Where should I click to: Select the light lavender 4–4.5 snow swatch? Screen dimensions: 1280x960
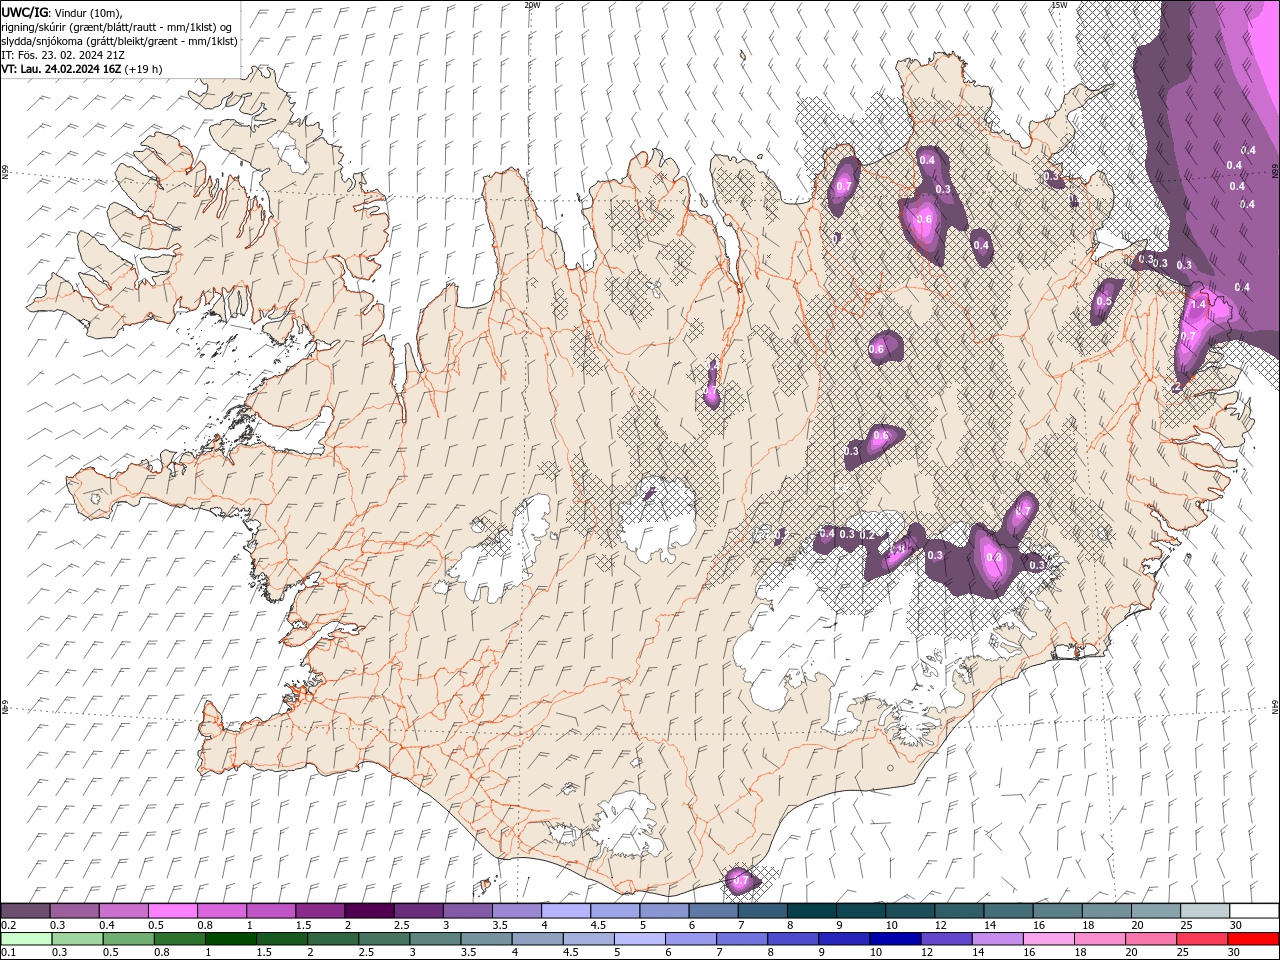click(565, 911)
